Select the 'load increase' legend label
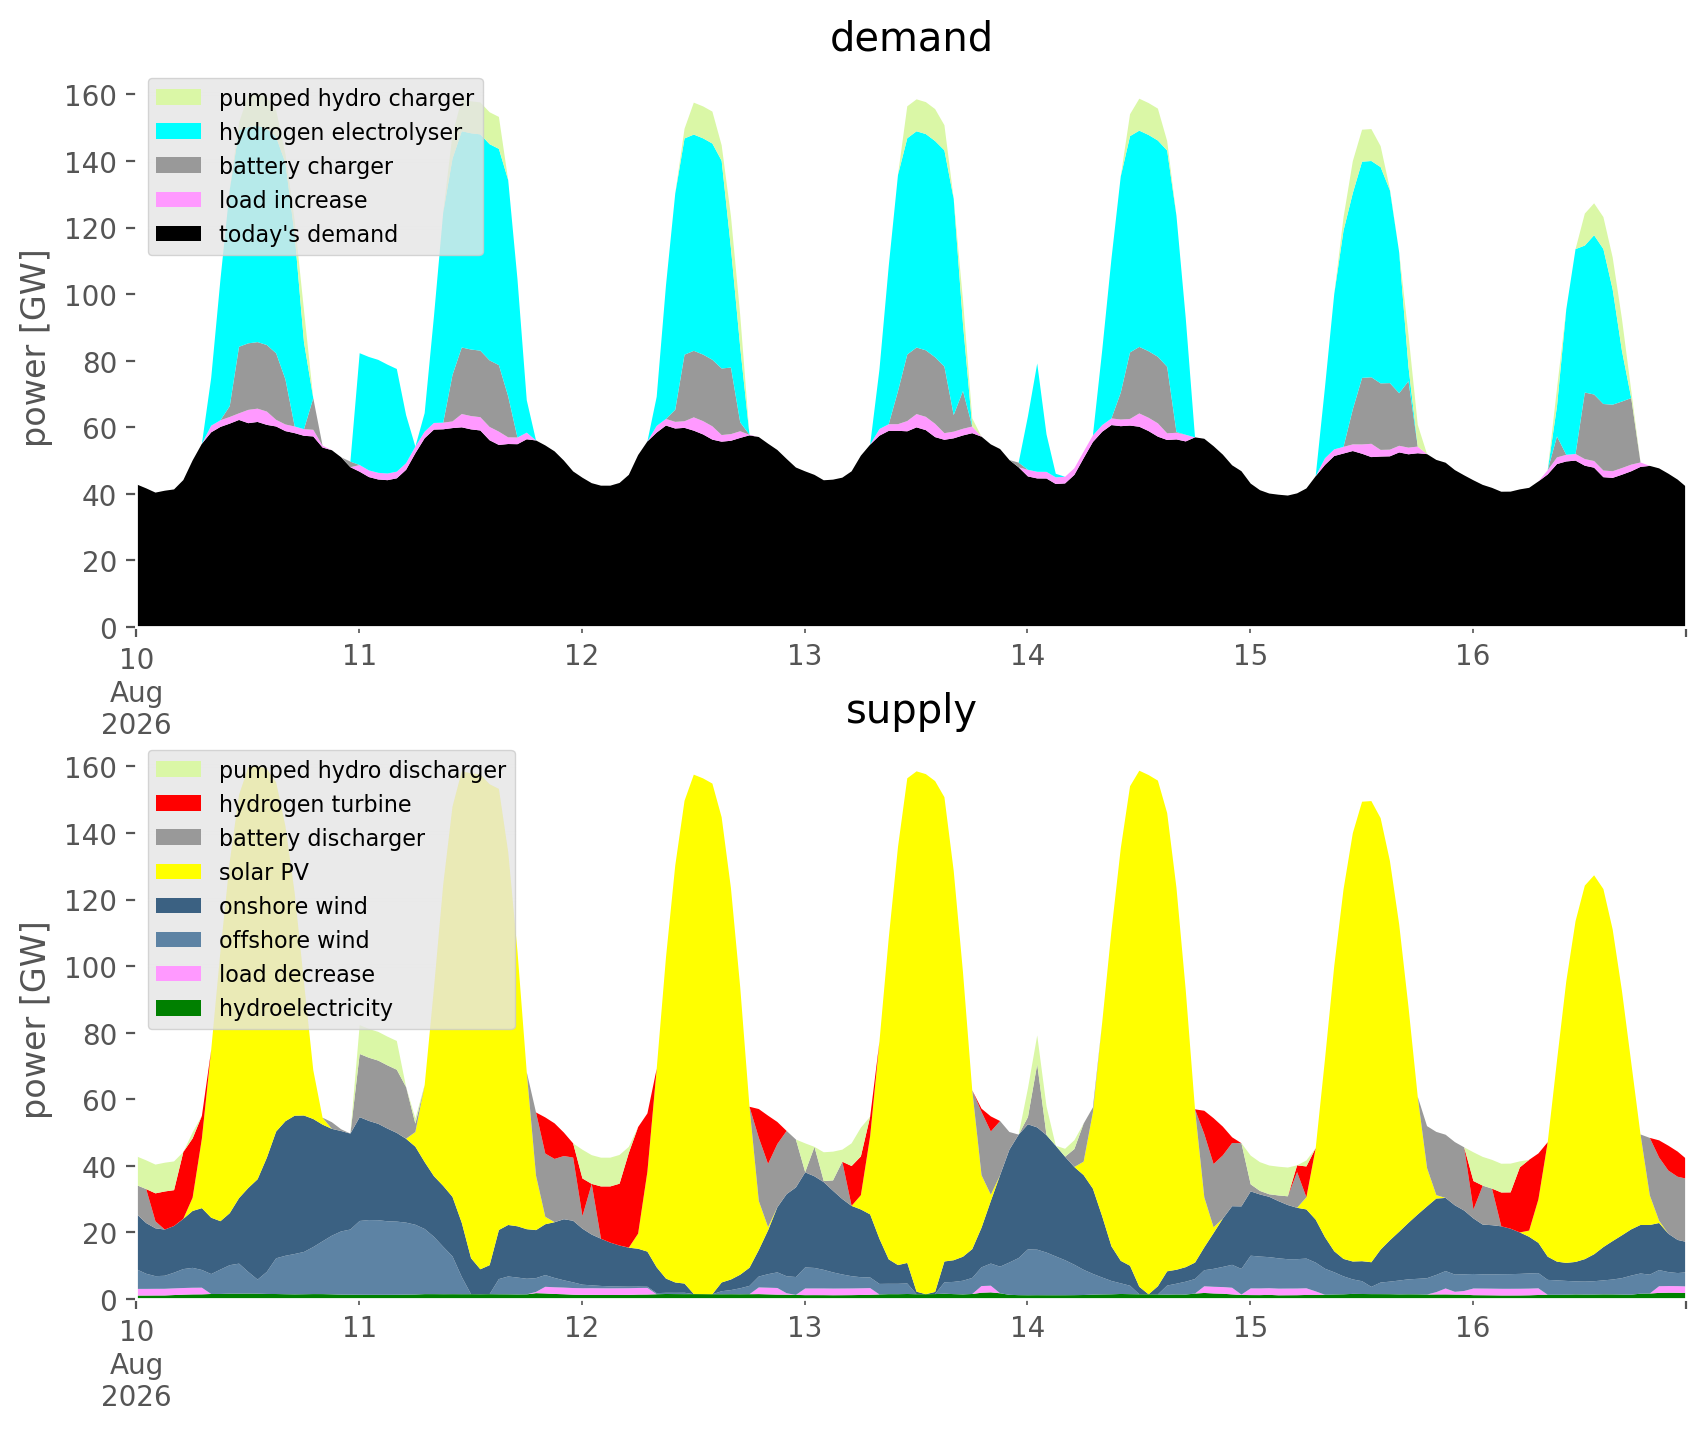Viewport: 1706px width, 1431px height. click(x=293, y=200)
